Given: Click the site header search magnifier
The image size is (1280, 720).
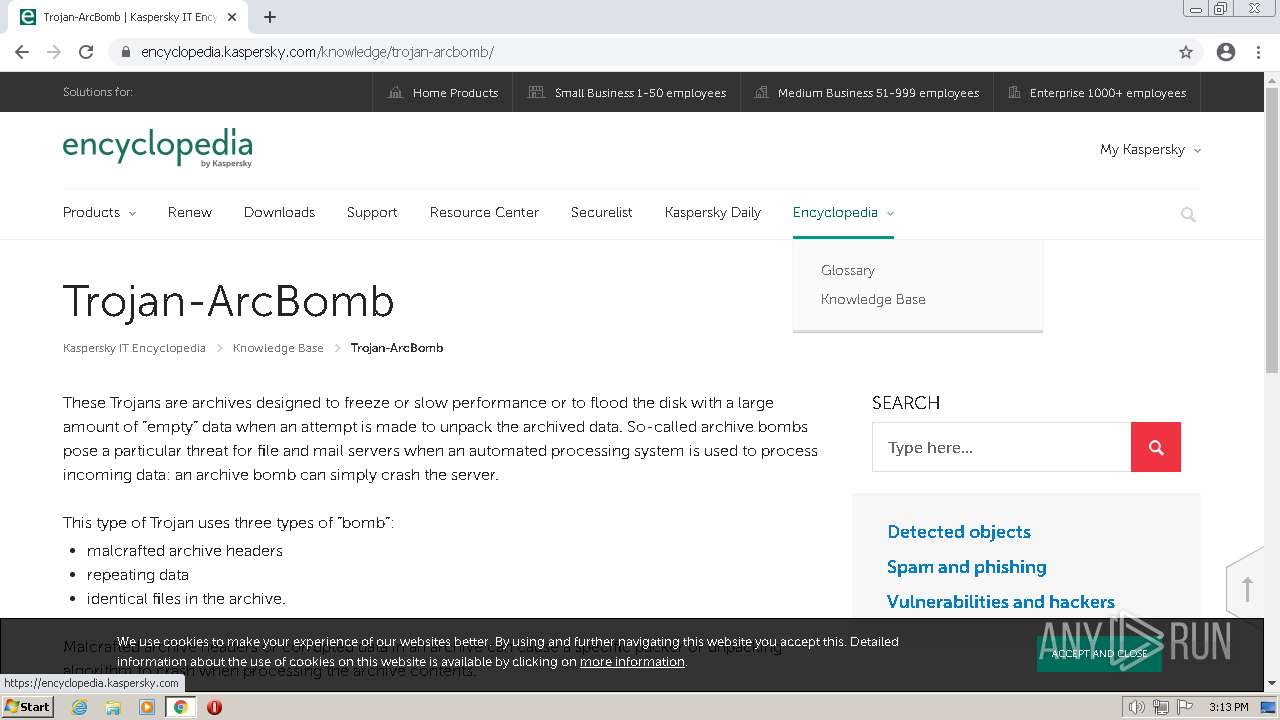Looking at the screenshot, I should pos(1188,214).
